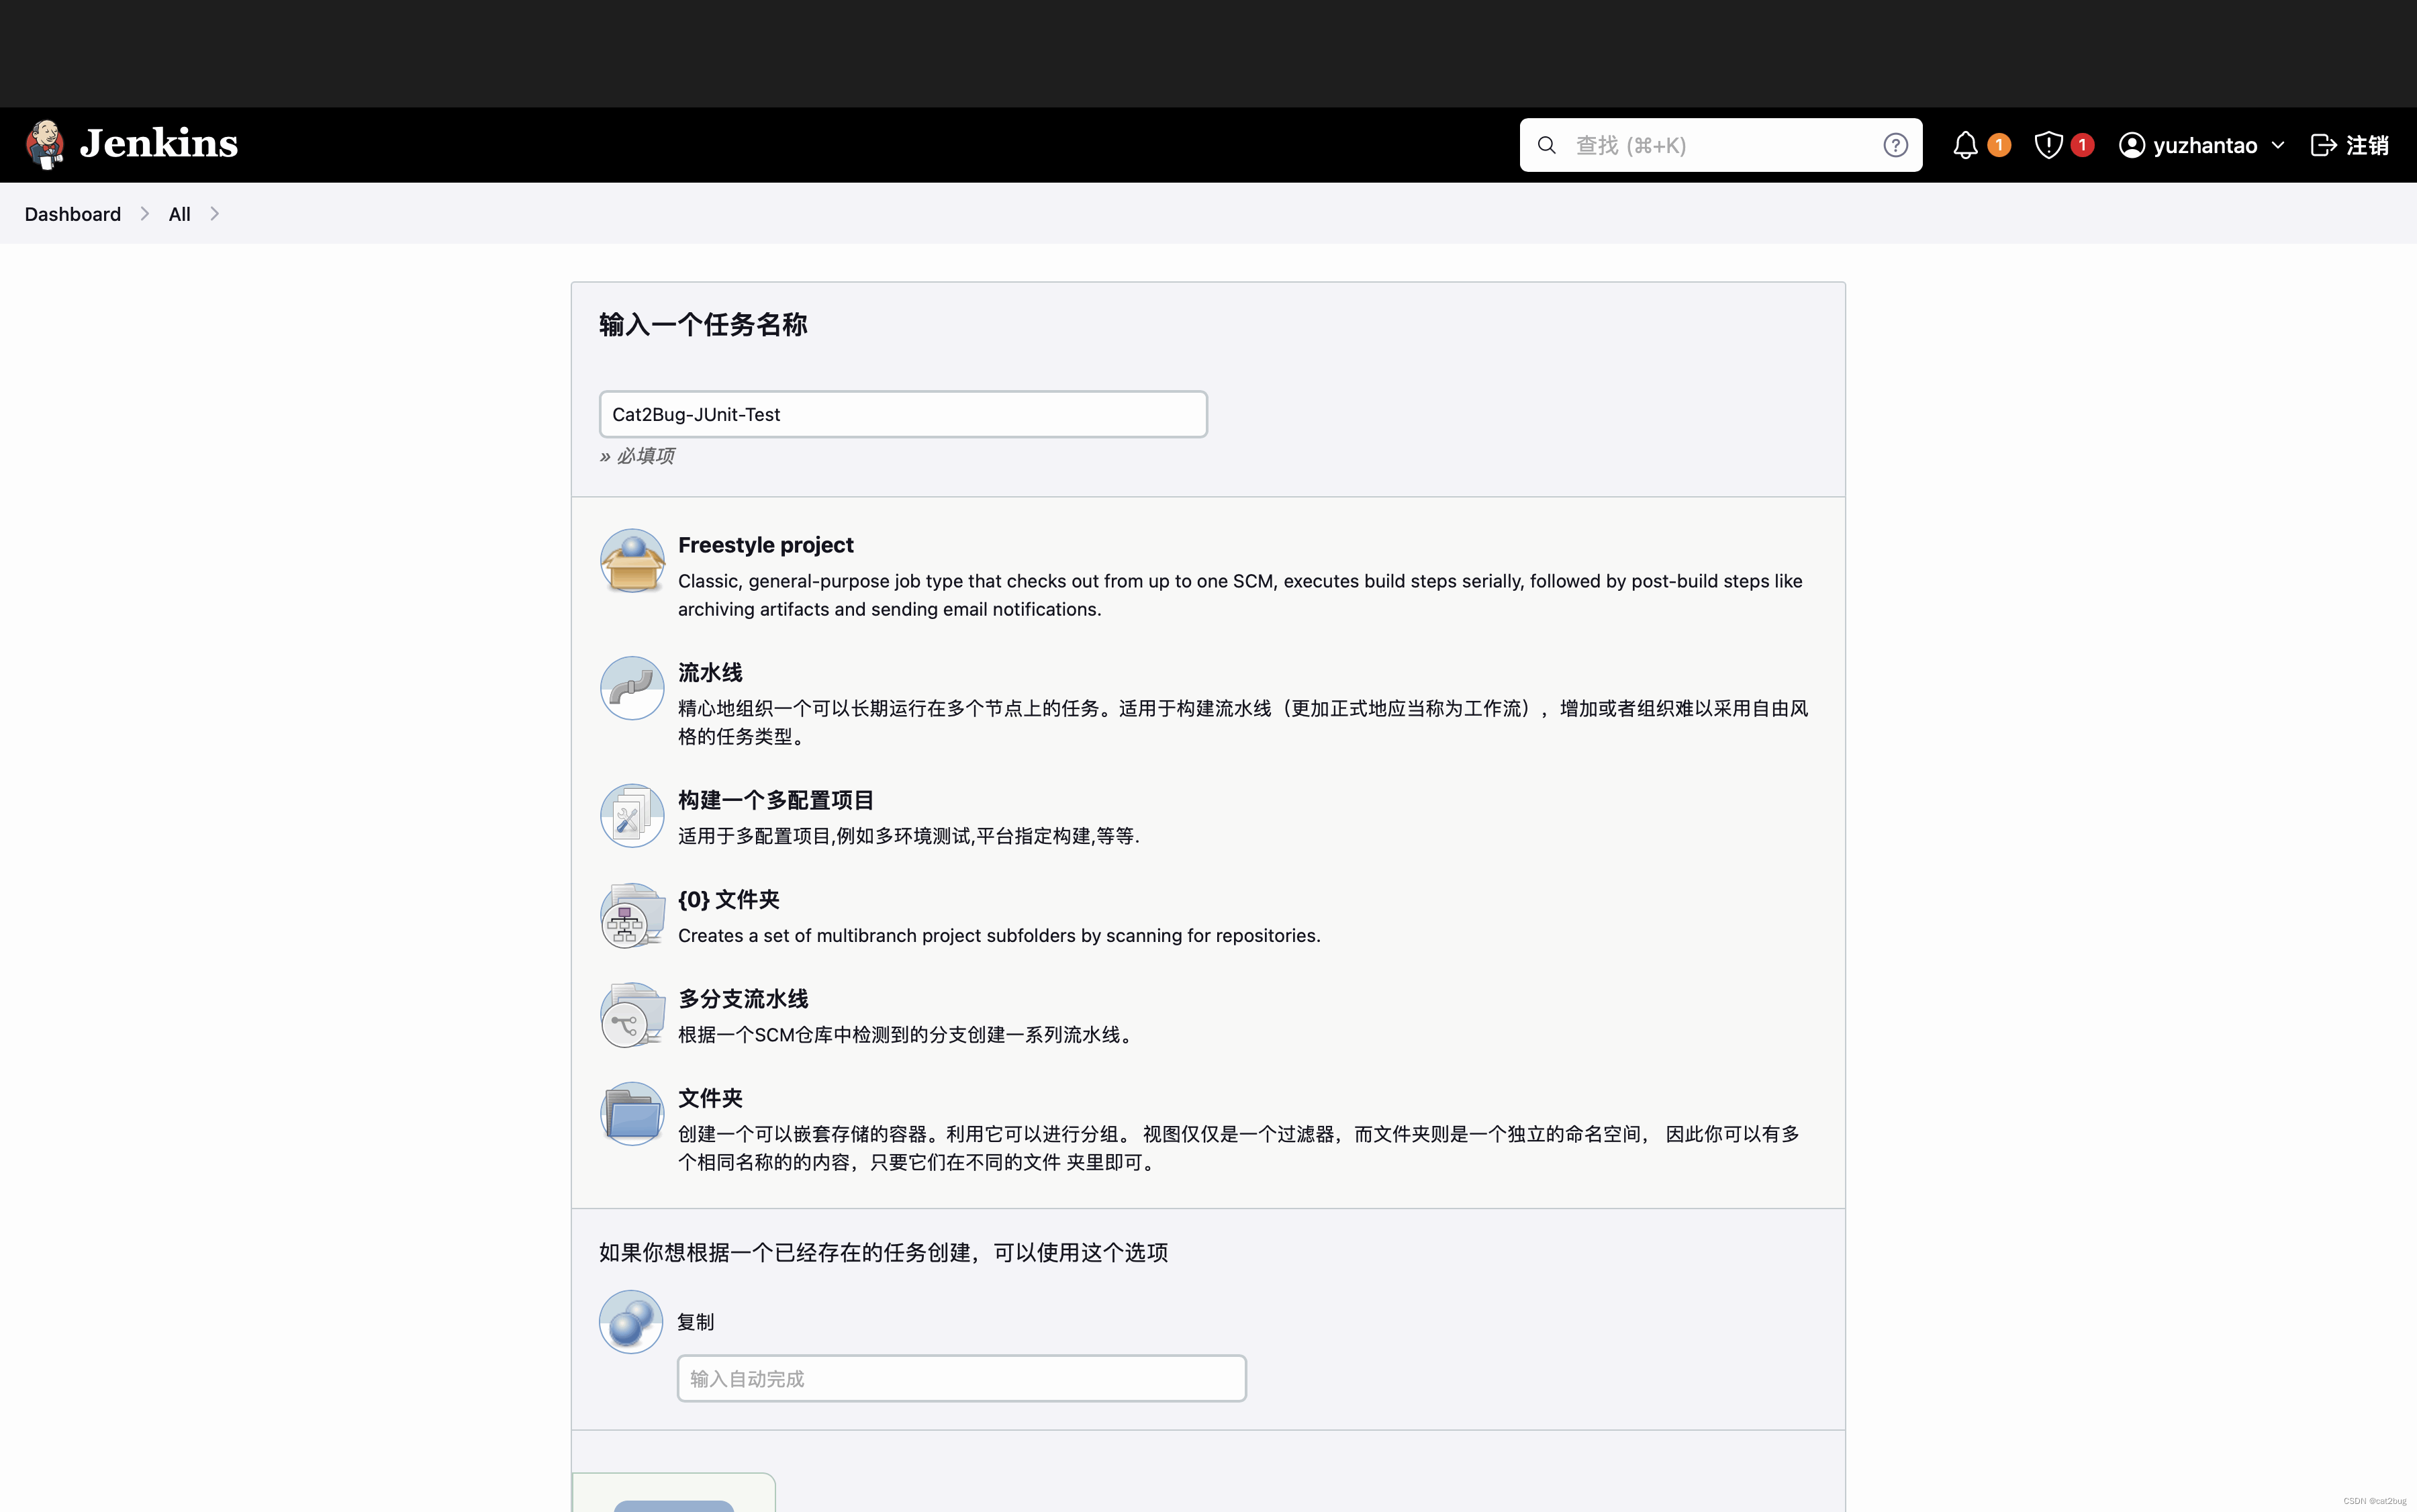Choose the 流水线 pipeline option title
The width and height of the screenshot is (2417, 1512).
click(x=709, y=672)
